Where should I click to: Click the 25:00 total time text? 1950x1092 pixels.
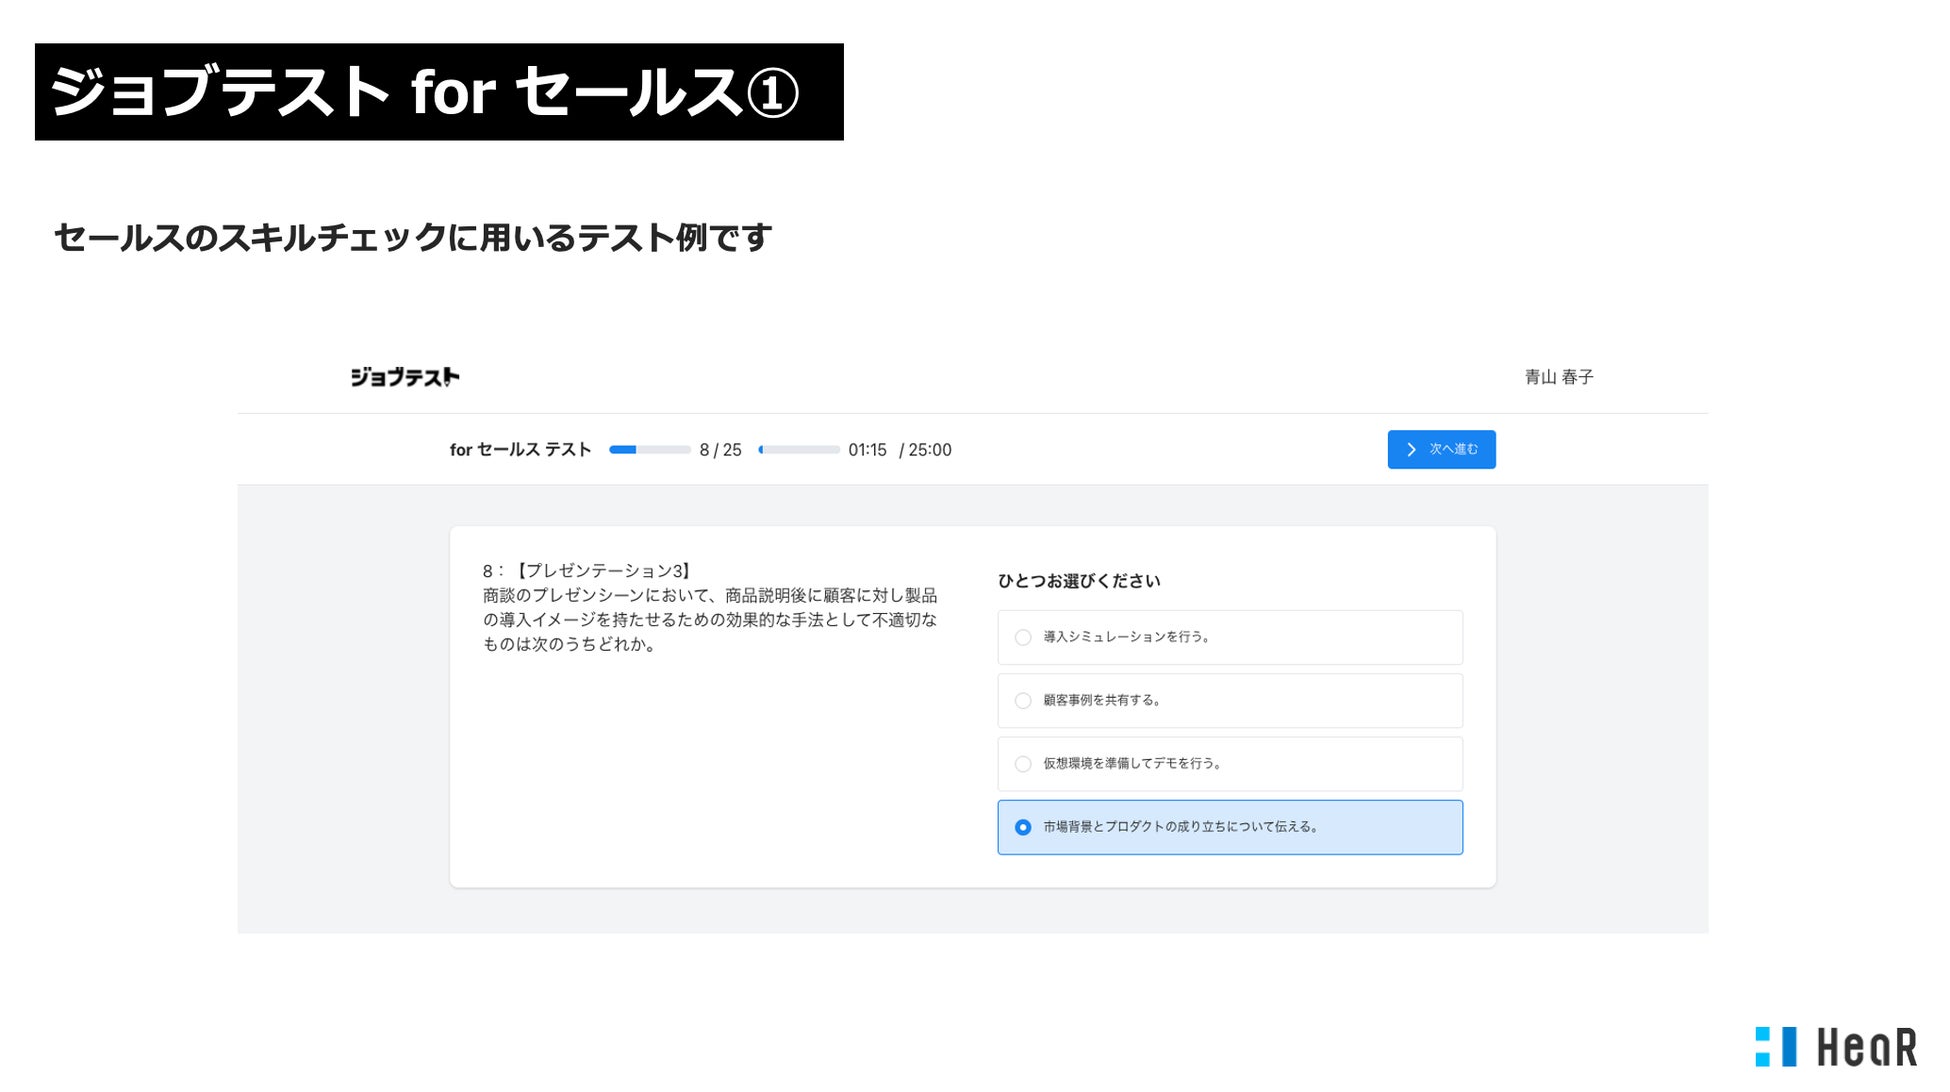(929, 450)
